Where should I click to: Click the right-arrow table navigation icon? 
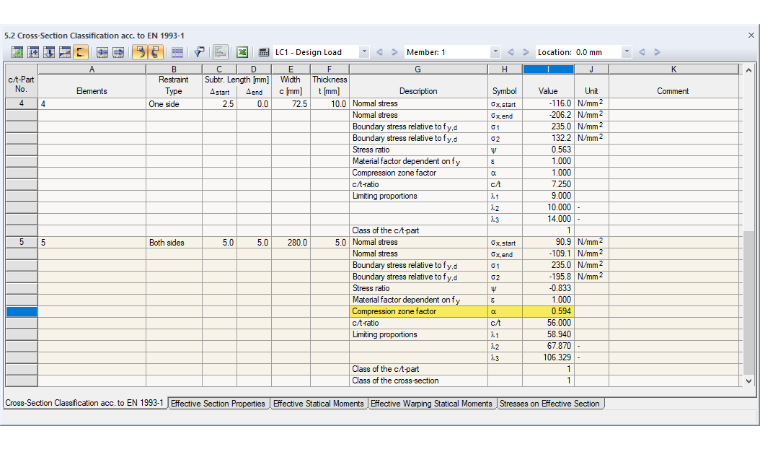(x=118, y=52)
